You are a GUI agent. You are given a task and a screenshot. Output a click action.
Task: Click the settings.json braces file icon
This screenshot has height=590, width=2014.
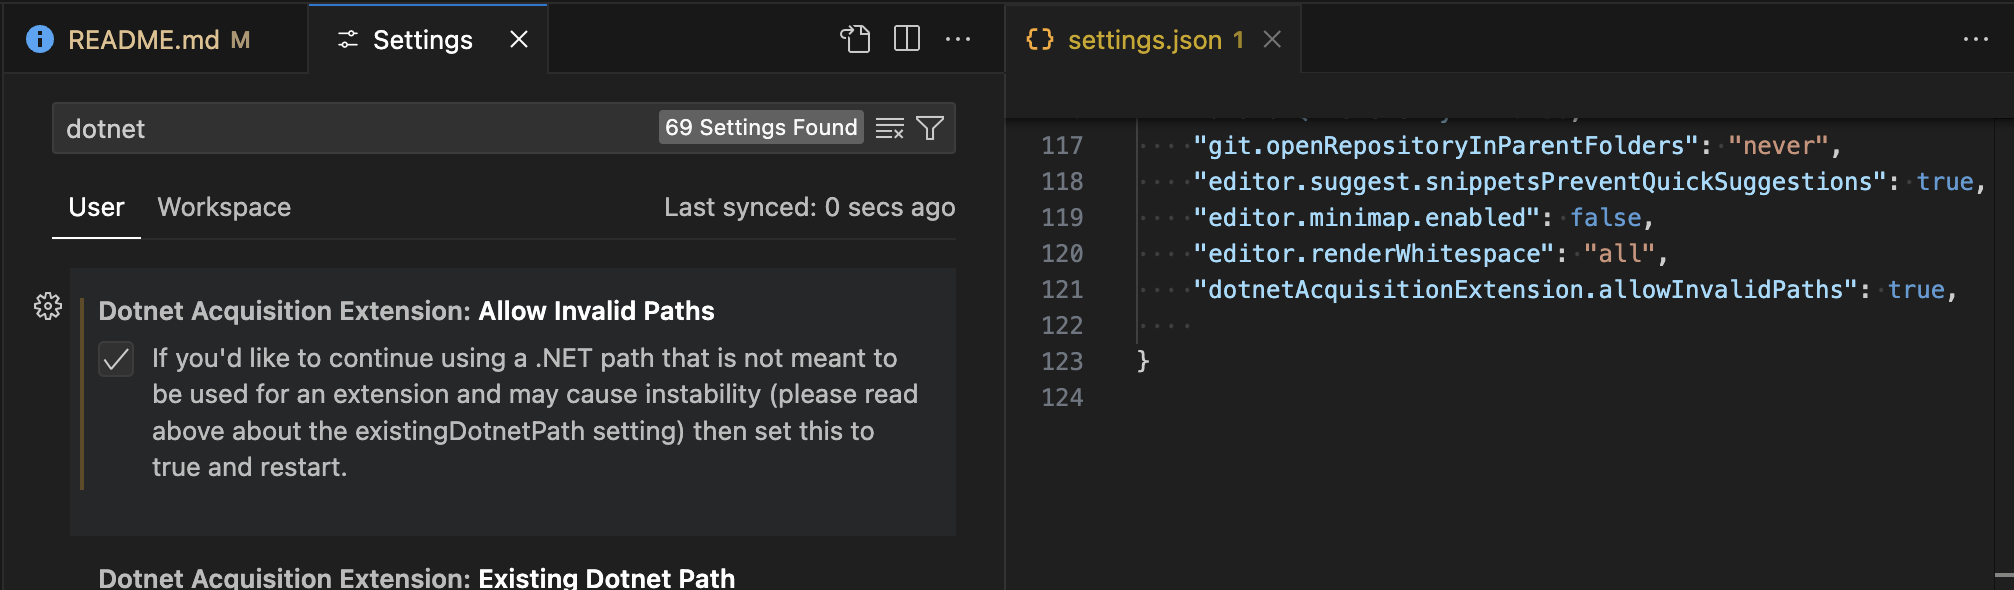[1040, 39]
